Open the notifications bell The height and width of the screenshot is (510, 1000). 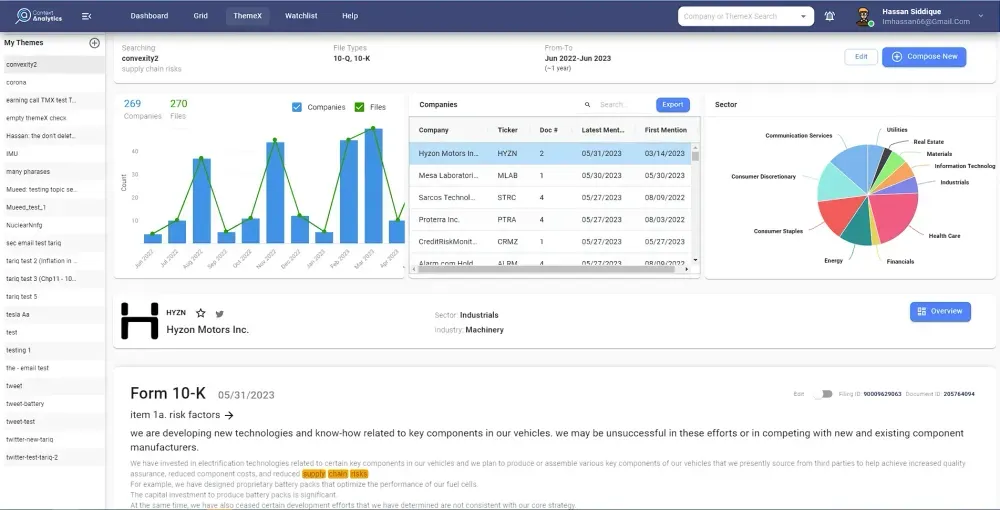click(829, 16)
